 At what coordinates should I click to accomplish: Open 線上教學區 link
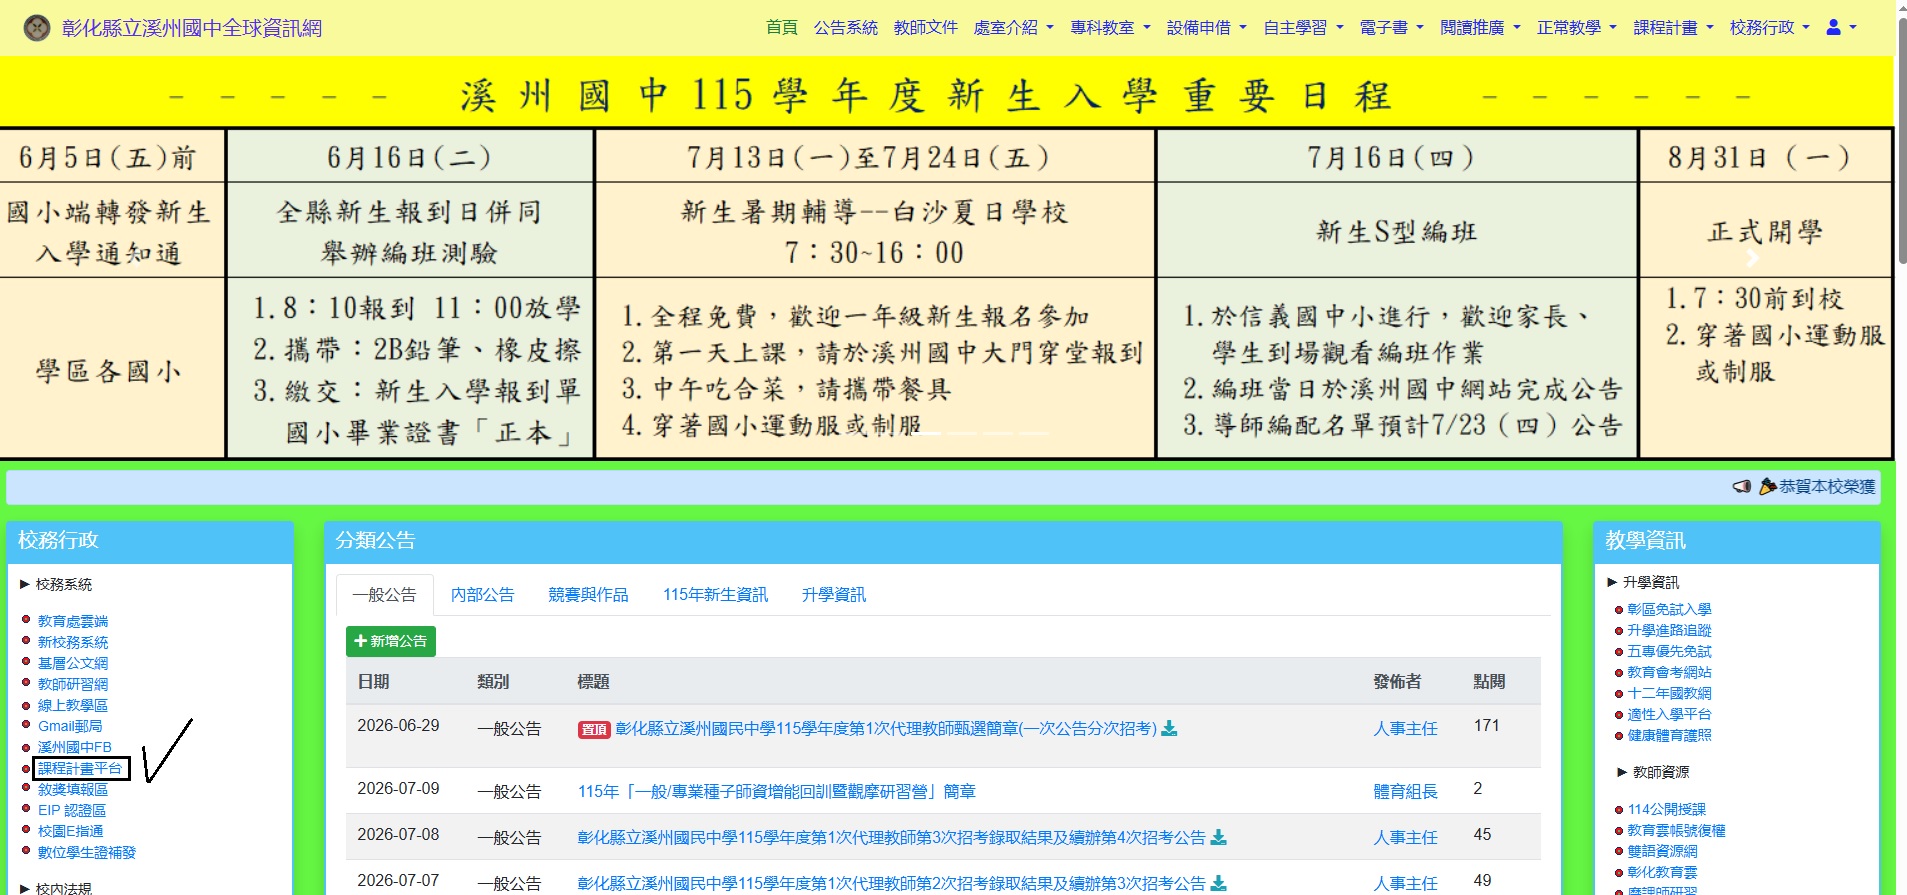click(x=73, y=706)
